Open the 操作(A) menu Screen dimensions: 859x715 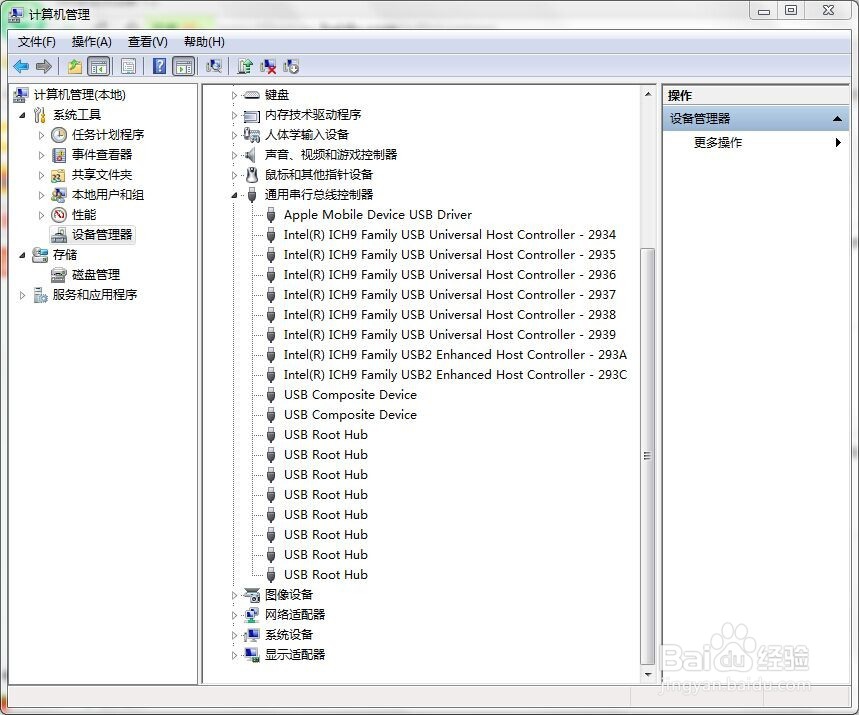point(91,41)
